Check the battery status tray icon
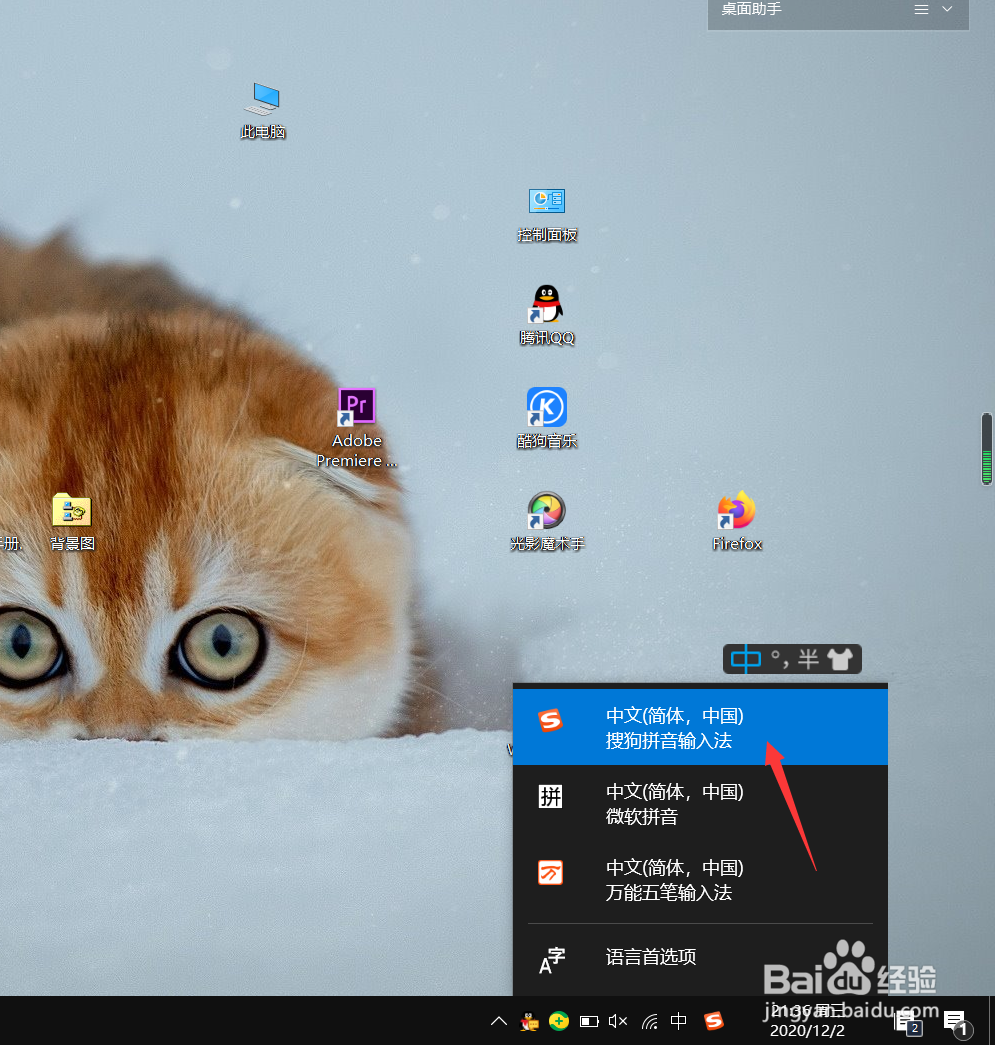Viewport: 995px width, 1045px height. (589, 1021)
